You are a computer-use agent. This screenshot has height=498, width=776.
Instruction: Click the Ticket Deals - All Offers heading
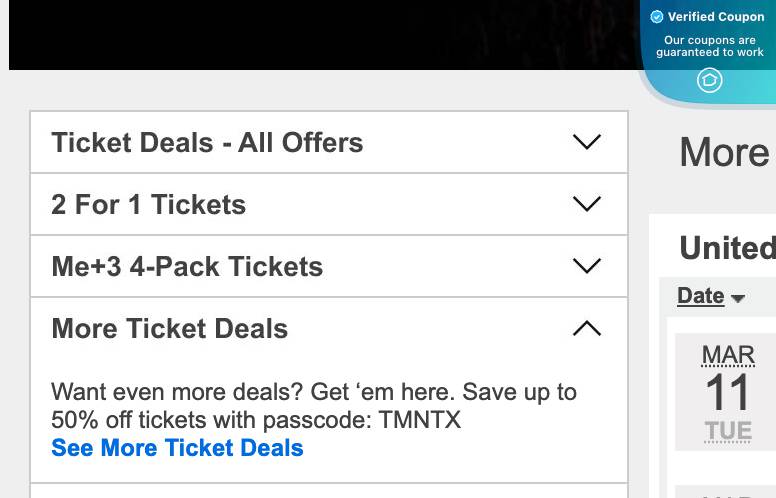207,142
